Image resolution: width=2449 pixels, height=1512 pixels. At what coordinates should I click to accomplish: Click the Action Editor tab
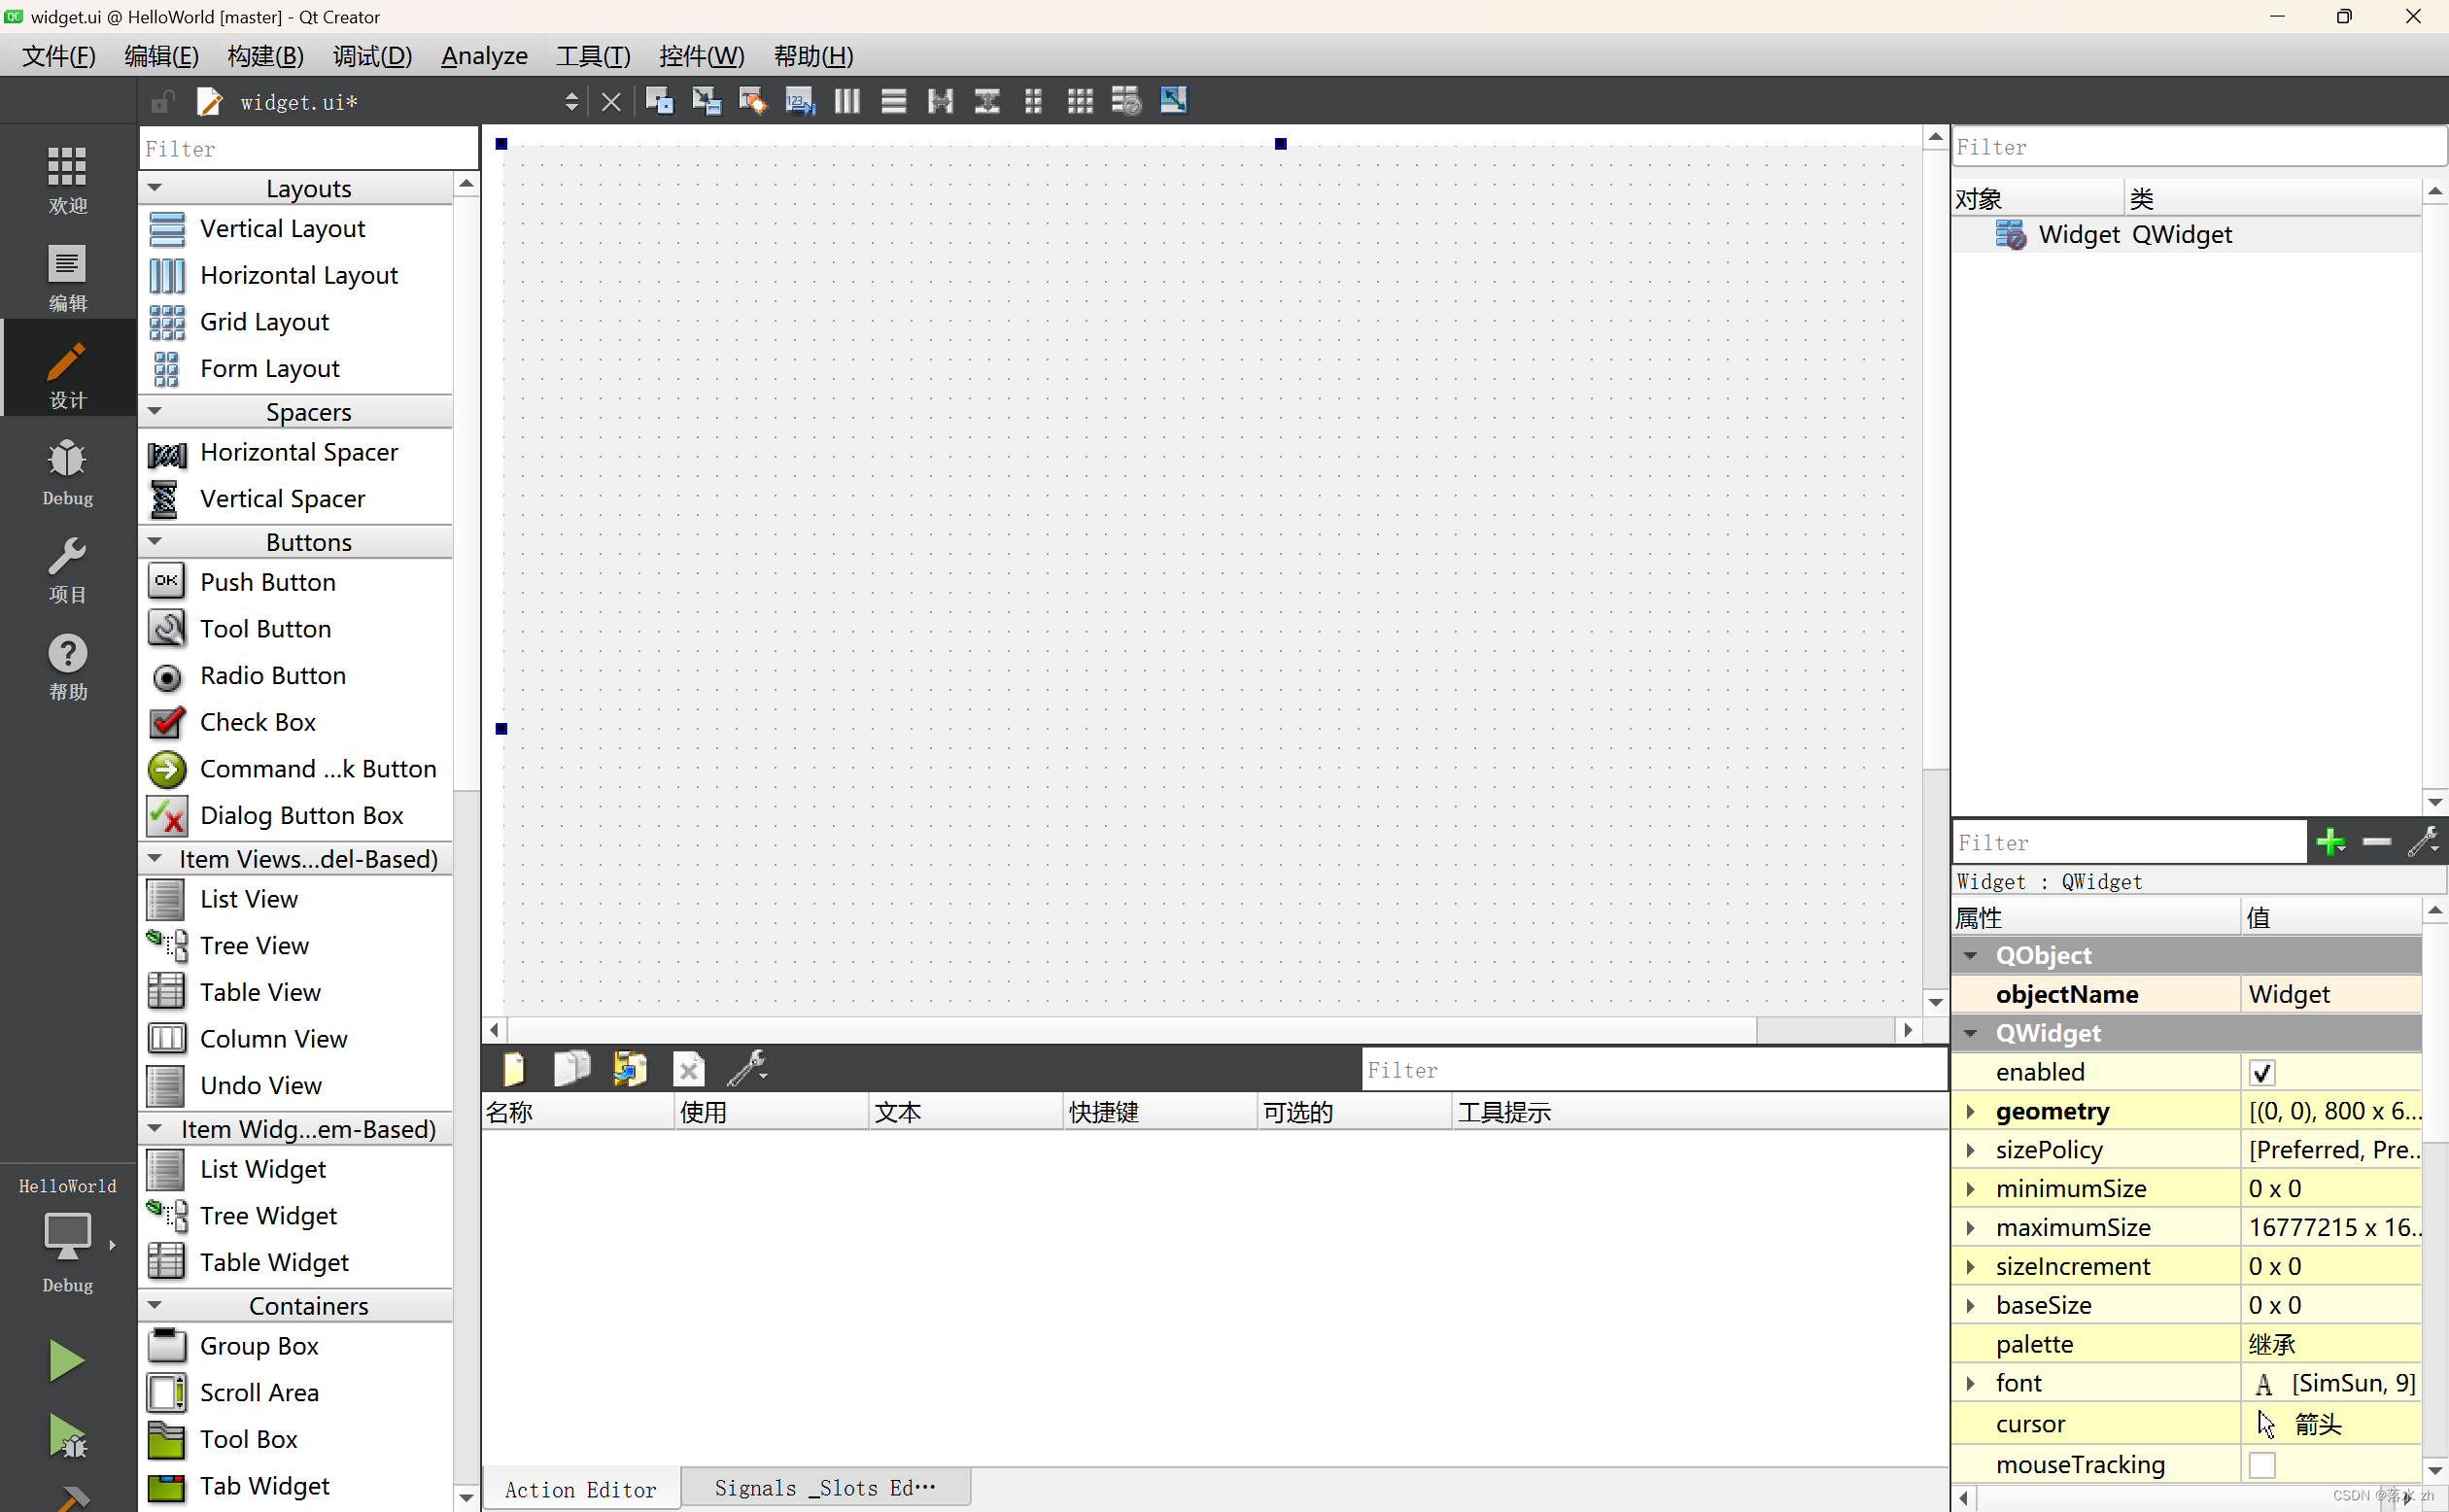(579, 1488)
